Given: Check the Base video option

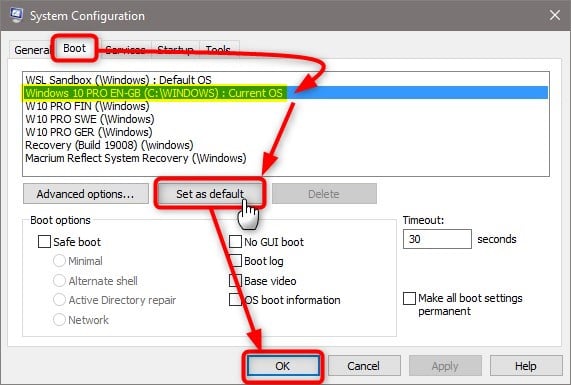Looking at the screenshot, I should click(235, 280).
